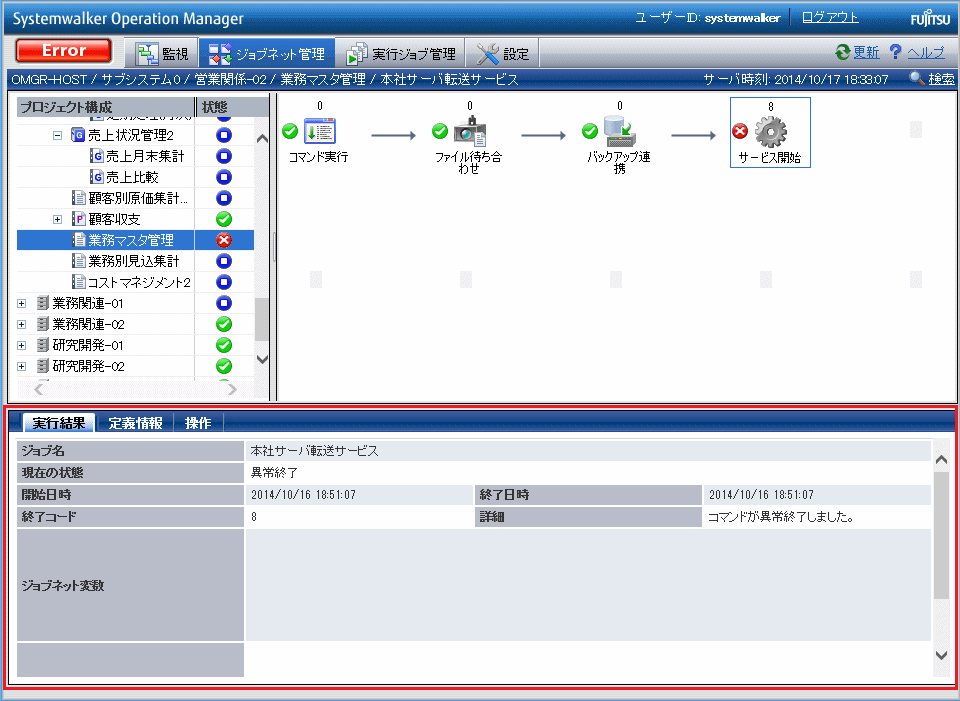Click details panel scroll up arrow
960x701 pixels.
click(942, 460)
